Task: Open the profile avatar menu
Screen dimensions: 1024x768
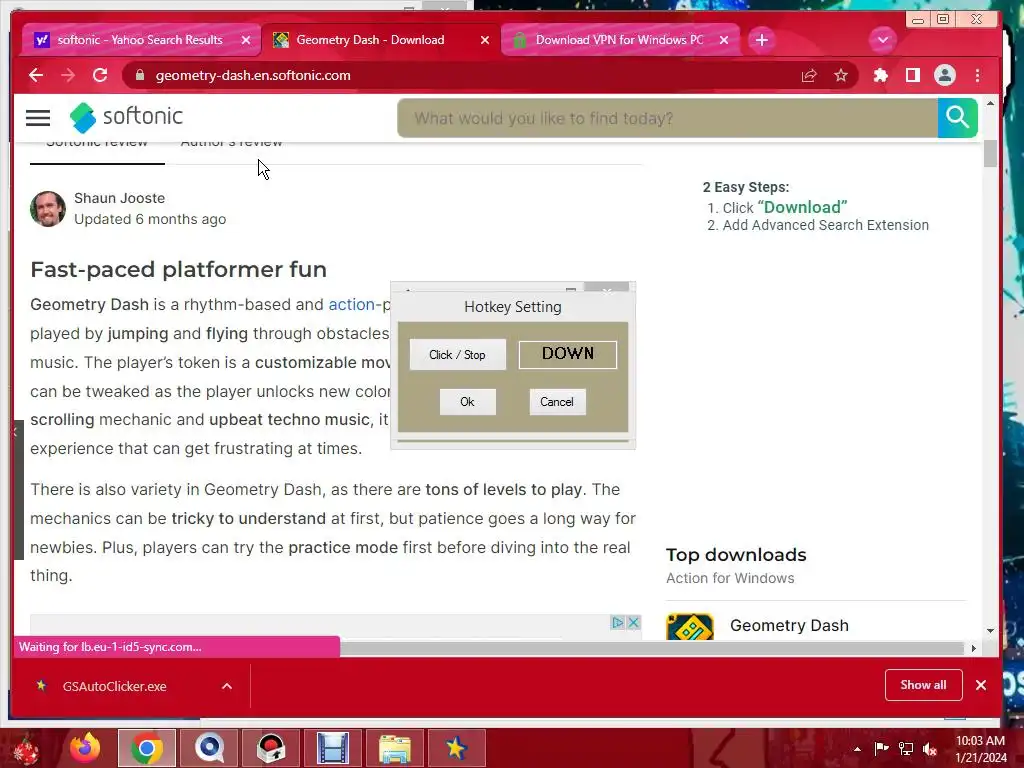Action: pos(944,76)
